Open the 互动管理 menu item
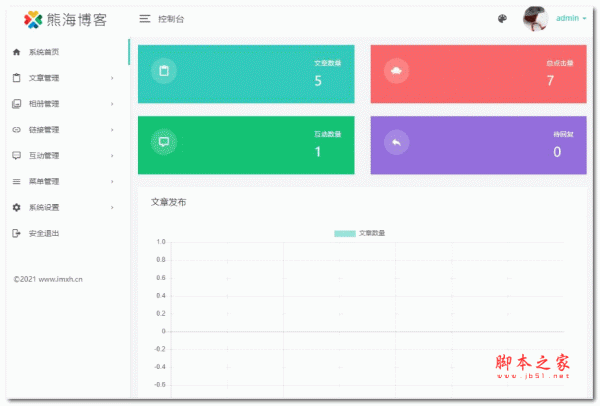600x406 pixels. (x=44, y=155)
